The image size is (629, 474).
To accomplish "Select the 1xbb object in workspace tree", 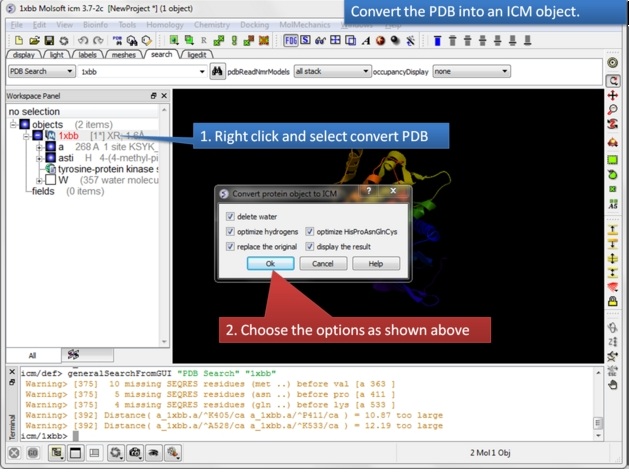I will tap(68, 135).
